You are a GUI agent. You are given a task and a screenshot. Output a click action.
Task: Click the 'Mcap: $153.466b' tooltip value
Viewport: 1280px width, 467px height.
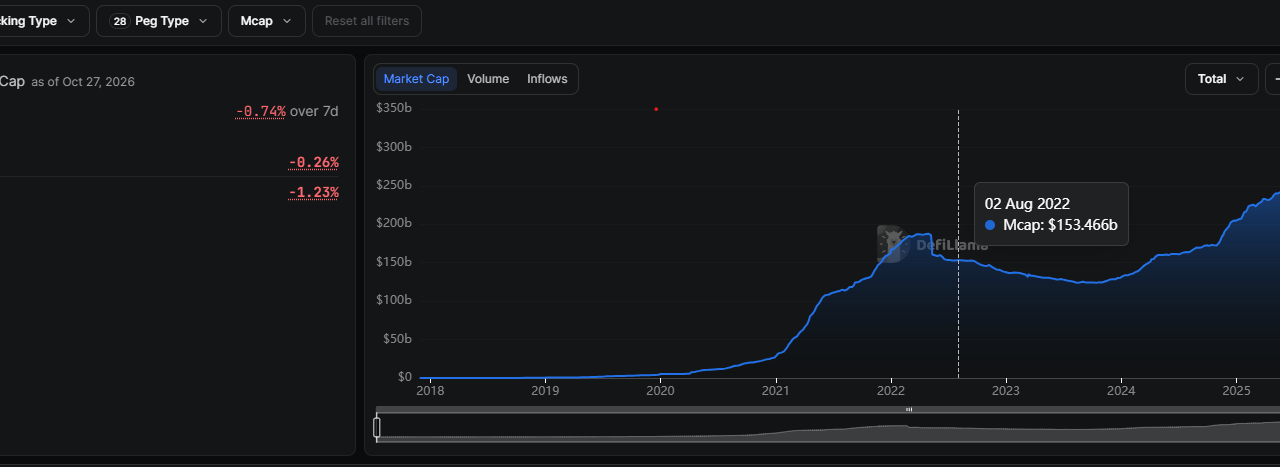coord(1060,226)
